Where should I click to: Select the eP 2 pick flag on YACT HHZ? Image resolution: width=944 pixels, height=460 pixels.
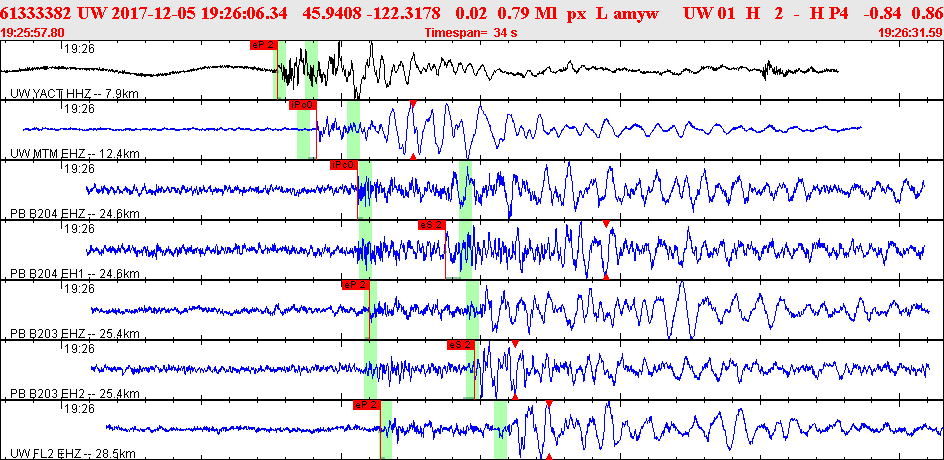click(x=263, y=45)
